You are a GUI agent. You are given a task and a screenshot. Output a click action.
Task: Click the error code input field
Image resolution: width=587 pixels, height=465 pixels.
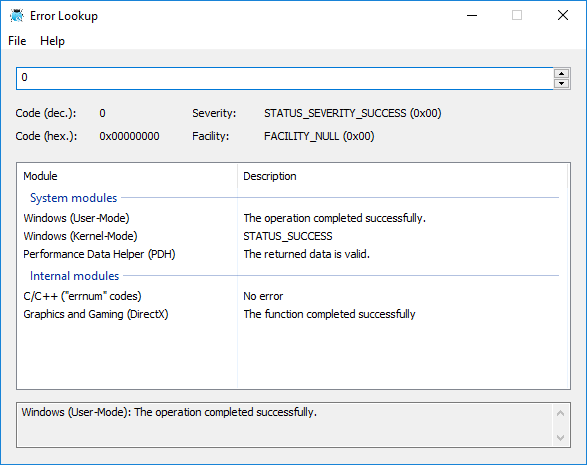[x=285, y=78]
